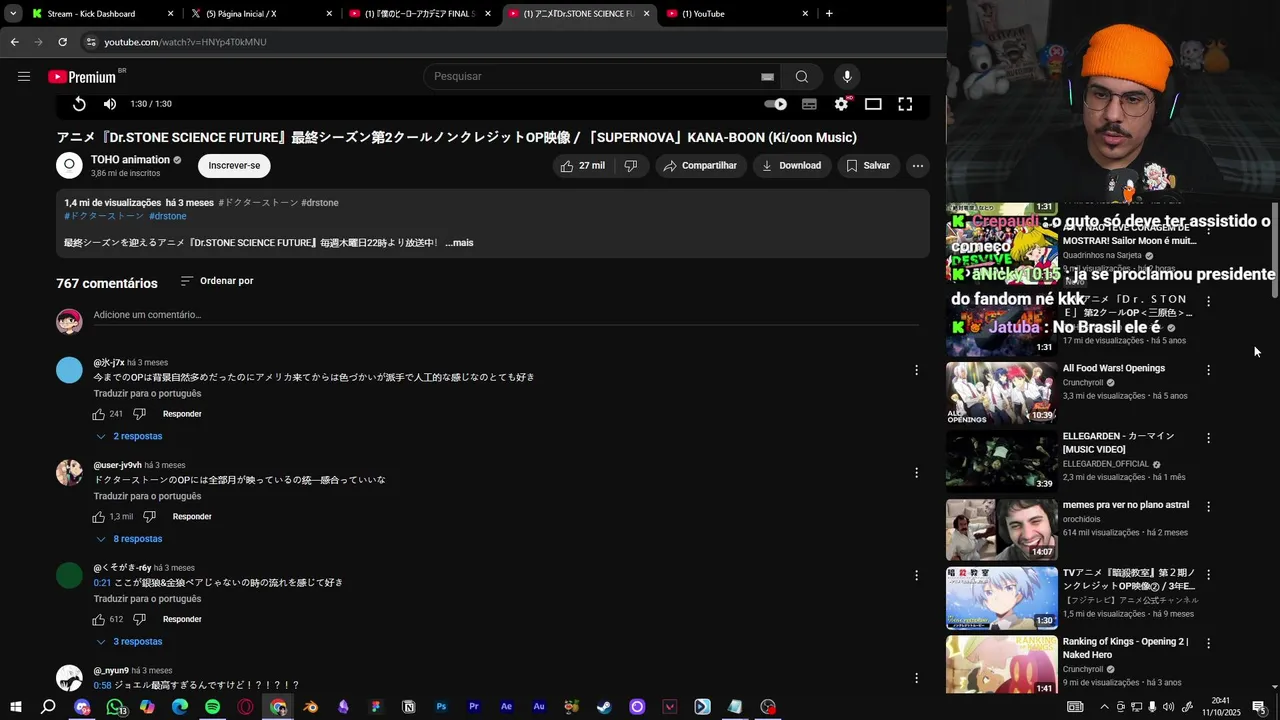Open options for All Food Wars! Openings video
This screenshot has width=1280, height=720.
pyautogui.click(x=1208, y=370)
